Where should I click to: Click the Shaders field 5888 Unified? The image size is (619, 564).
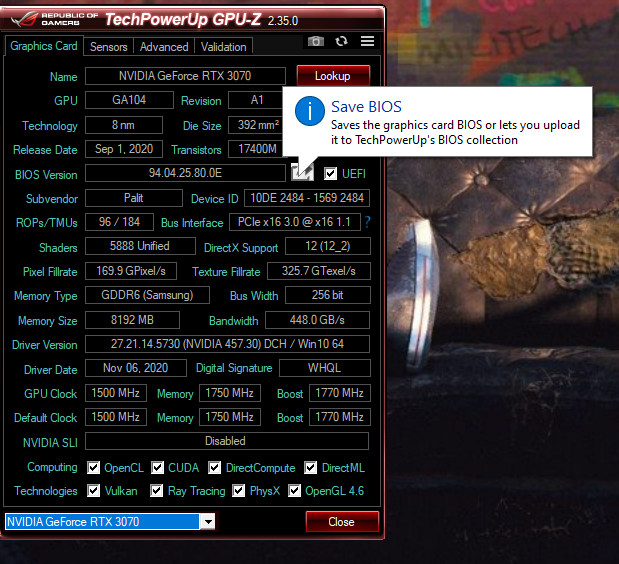click(x=140, y=246)
